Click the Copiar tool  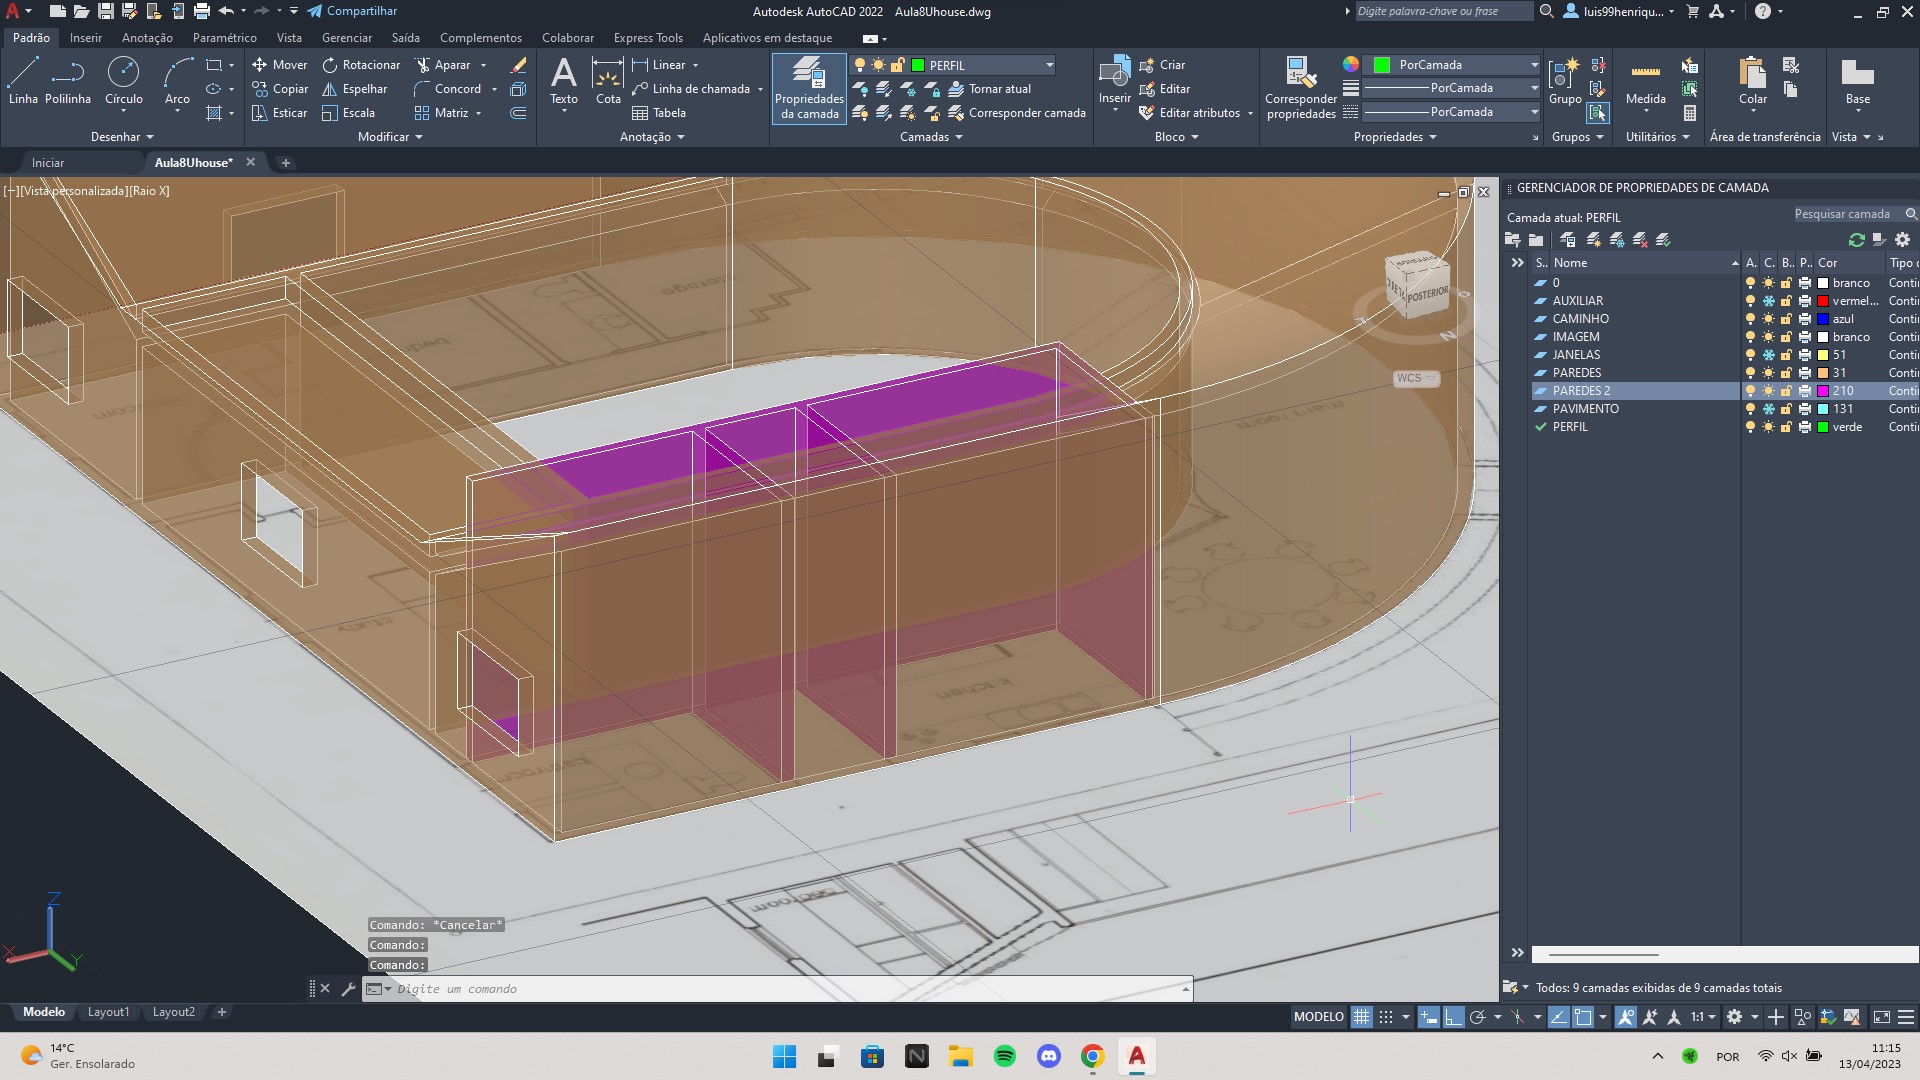coord(280,89)
